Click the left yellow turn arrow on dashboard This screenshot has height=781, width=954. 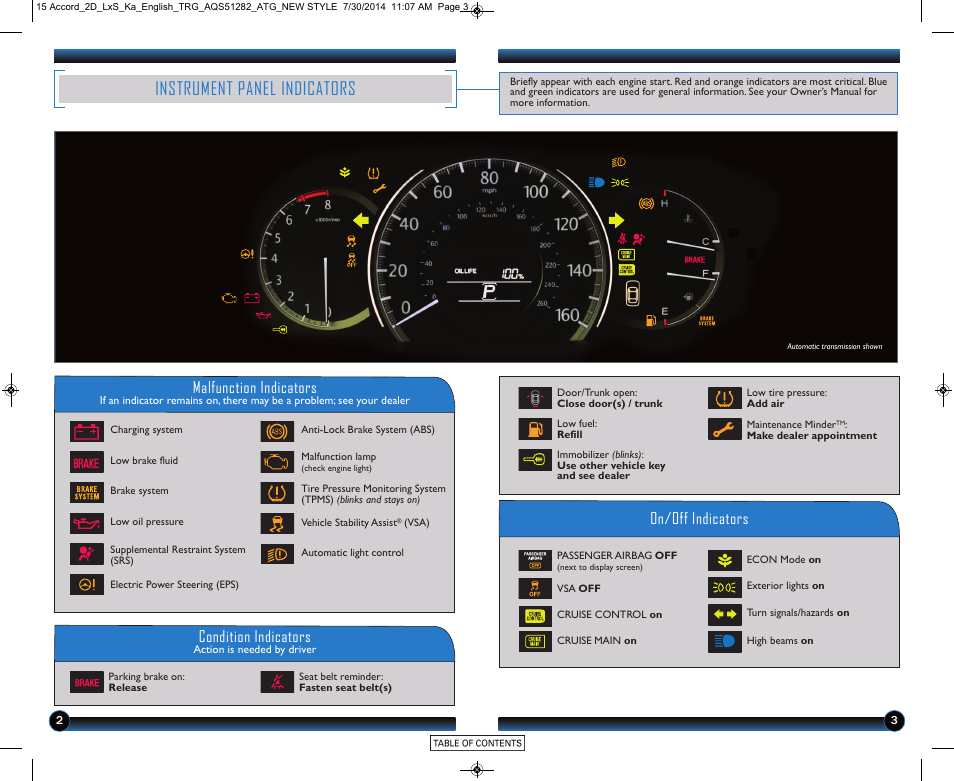pos(361,220)
